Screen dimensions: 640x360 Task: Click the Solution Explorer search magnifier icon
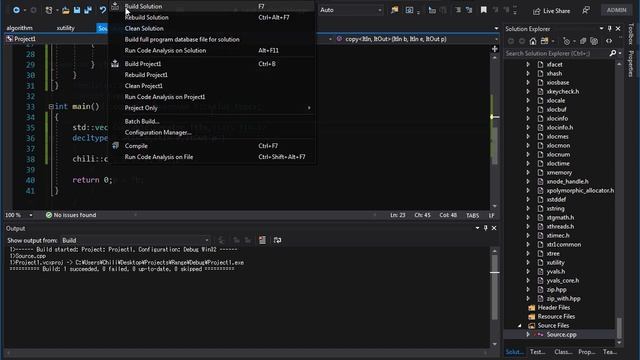point(613,53)
